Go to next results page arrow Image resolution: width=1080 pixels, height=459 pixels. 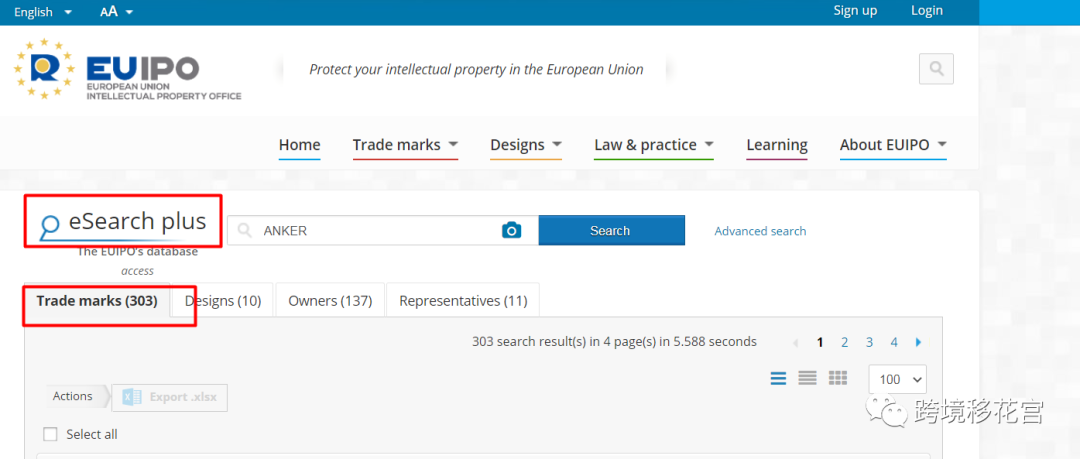pos(919,342)
